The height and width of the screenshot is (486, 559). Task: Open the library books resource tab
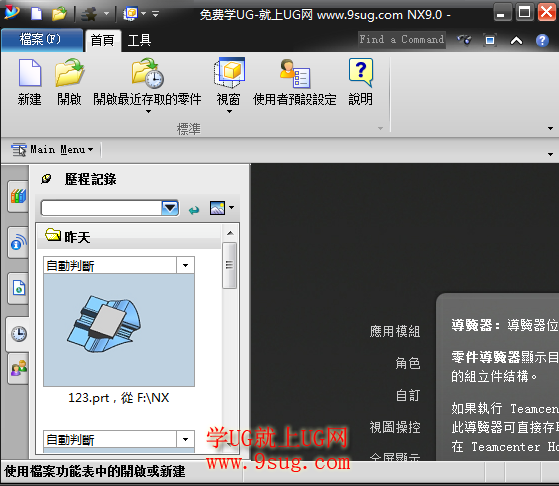tap(18, 196)
